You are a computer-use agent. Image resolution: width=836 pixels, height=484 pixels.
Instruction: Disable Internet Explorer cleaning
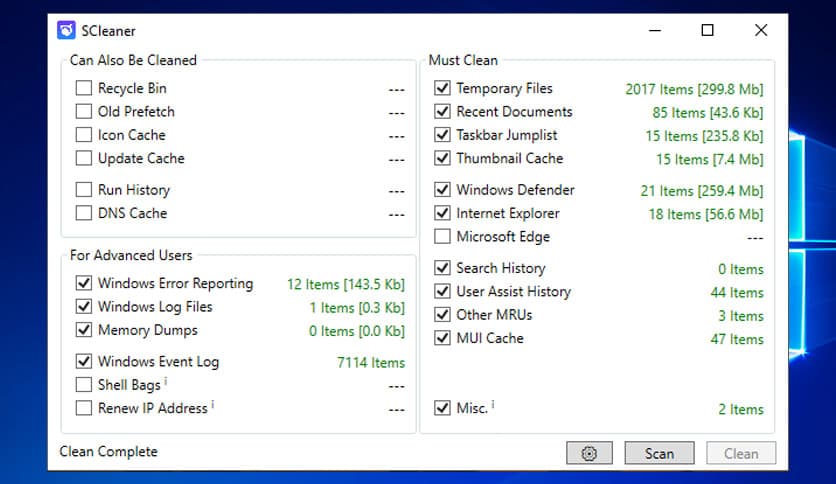[x=442, y=213]
